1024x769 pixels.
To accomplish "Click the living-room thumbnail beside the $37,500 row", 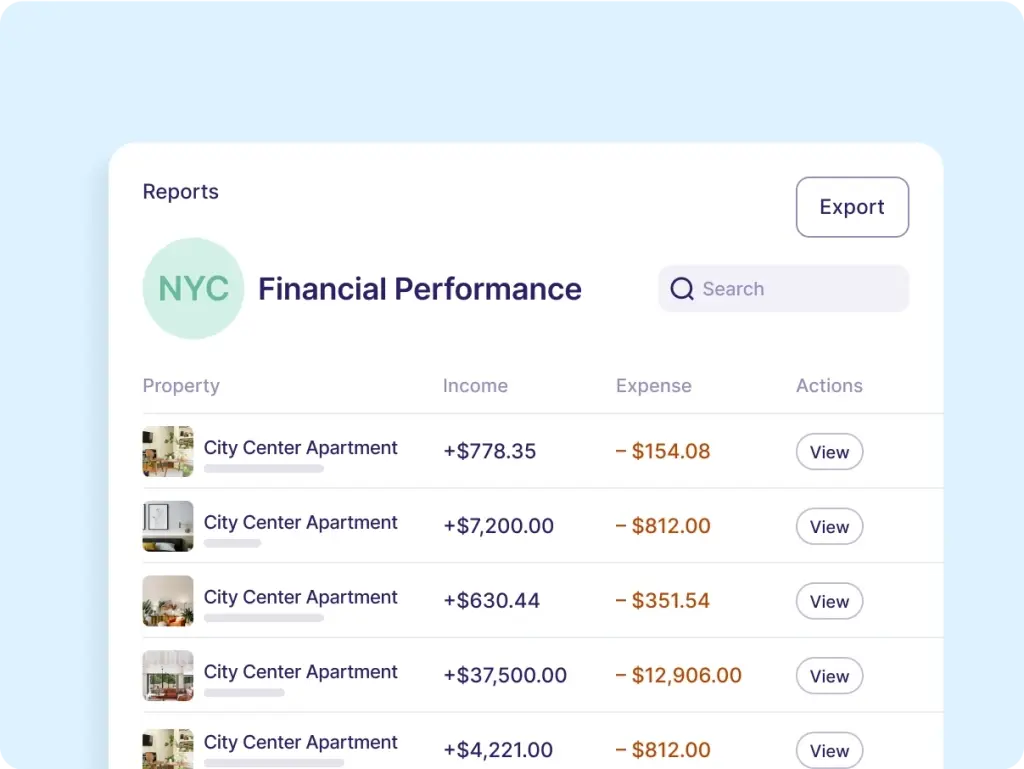I will [x=168, y=675].
